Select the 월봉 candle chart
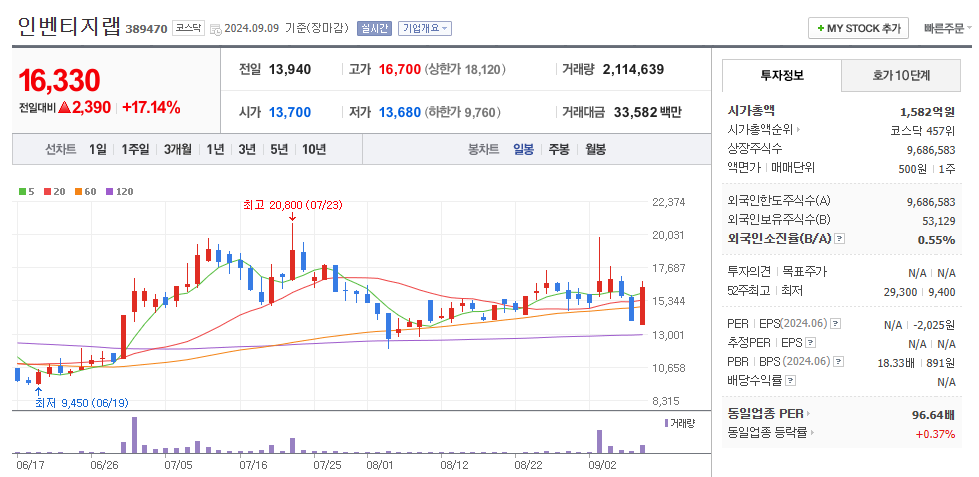979x477 pixels. pyautogui.click(x=595, y=150)
